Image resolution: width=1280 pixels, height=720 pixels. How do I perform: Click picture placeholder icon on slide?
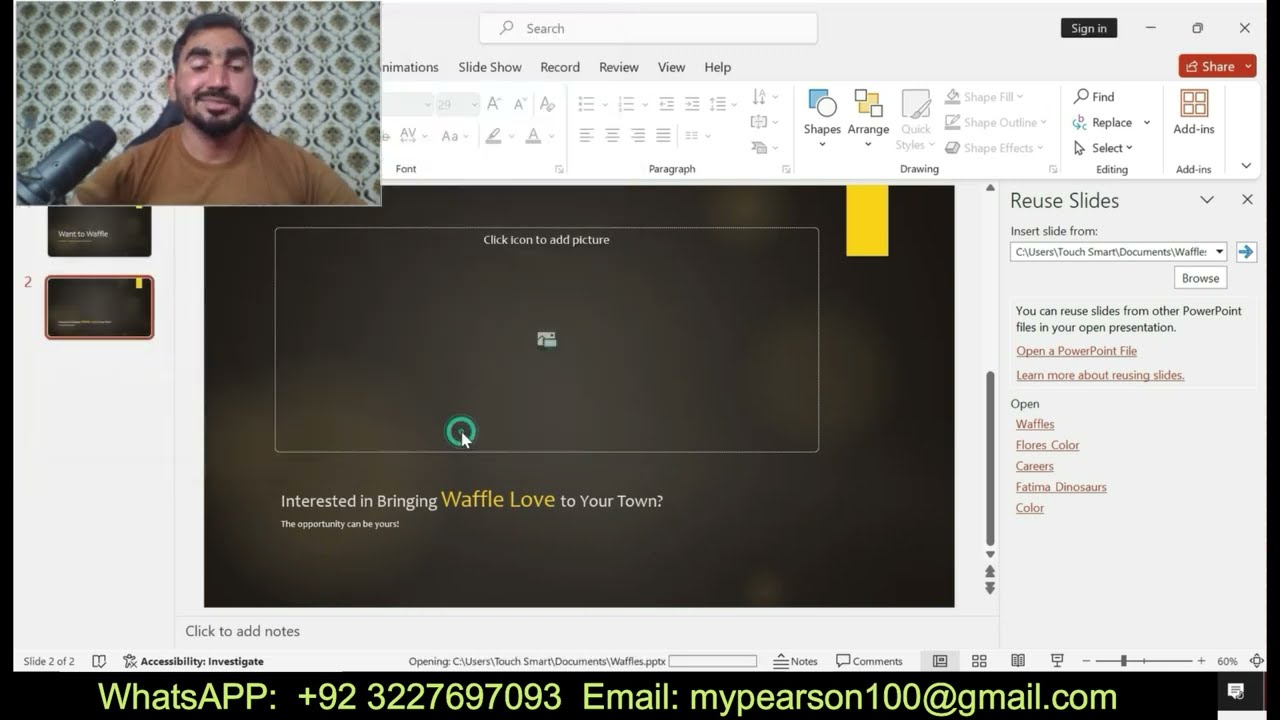click(546, 340)
